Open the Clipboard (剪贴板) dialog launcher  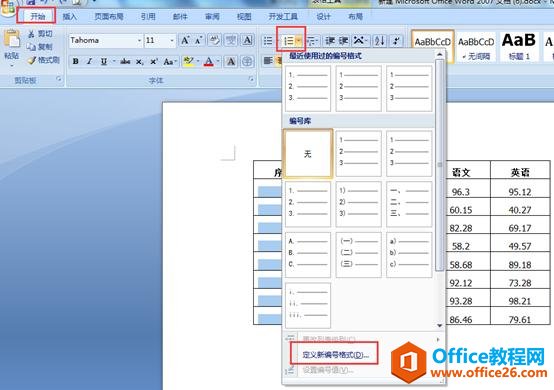59,79
